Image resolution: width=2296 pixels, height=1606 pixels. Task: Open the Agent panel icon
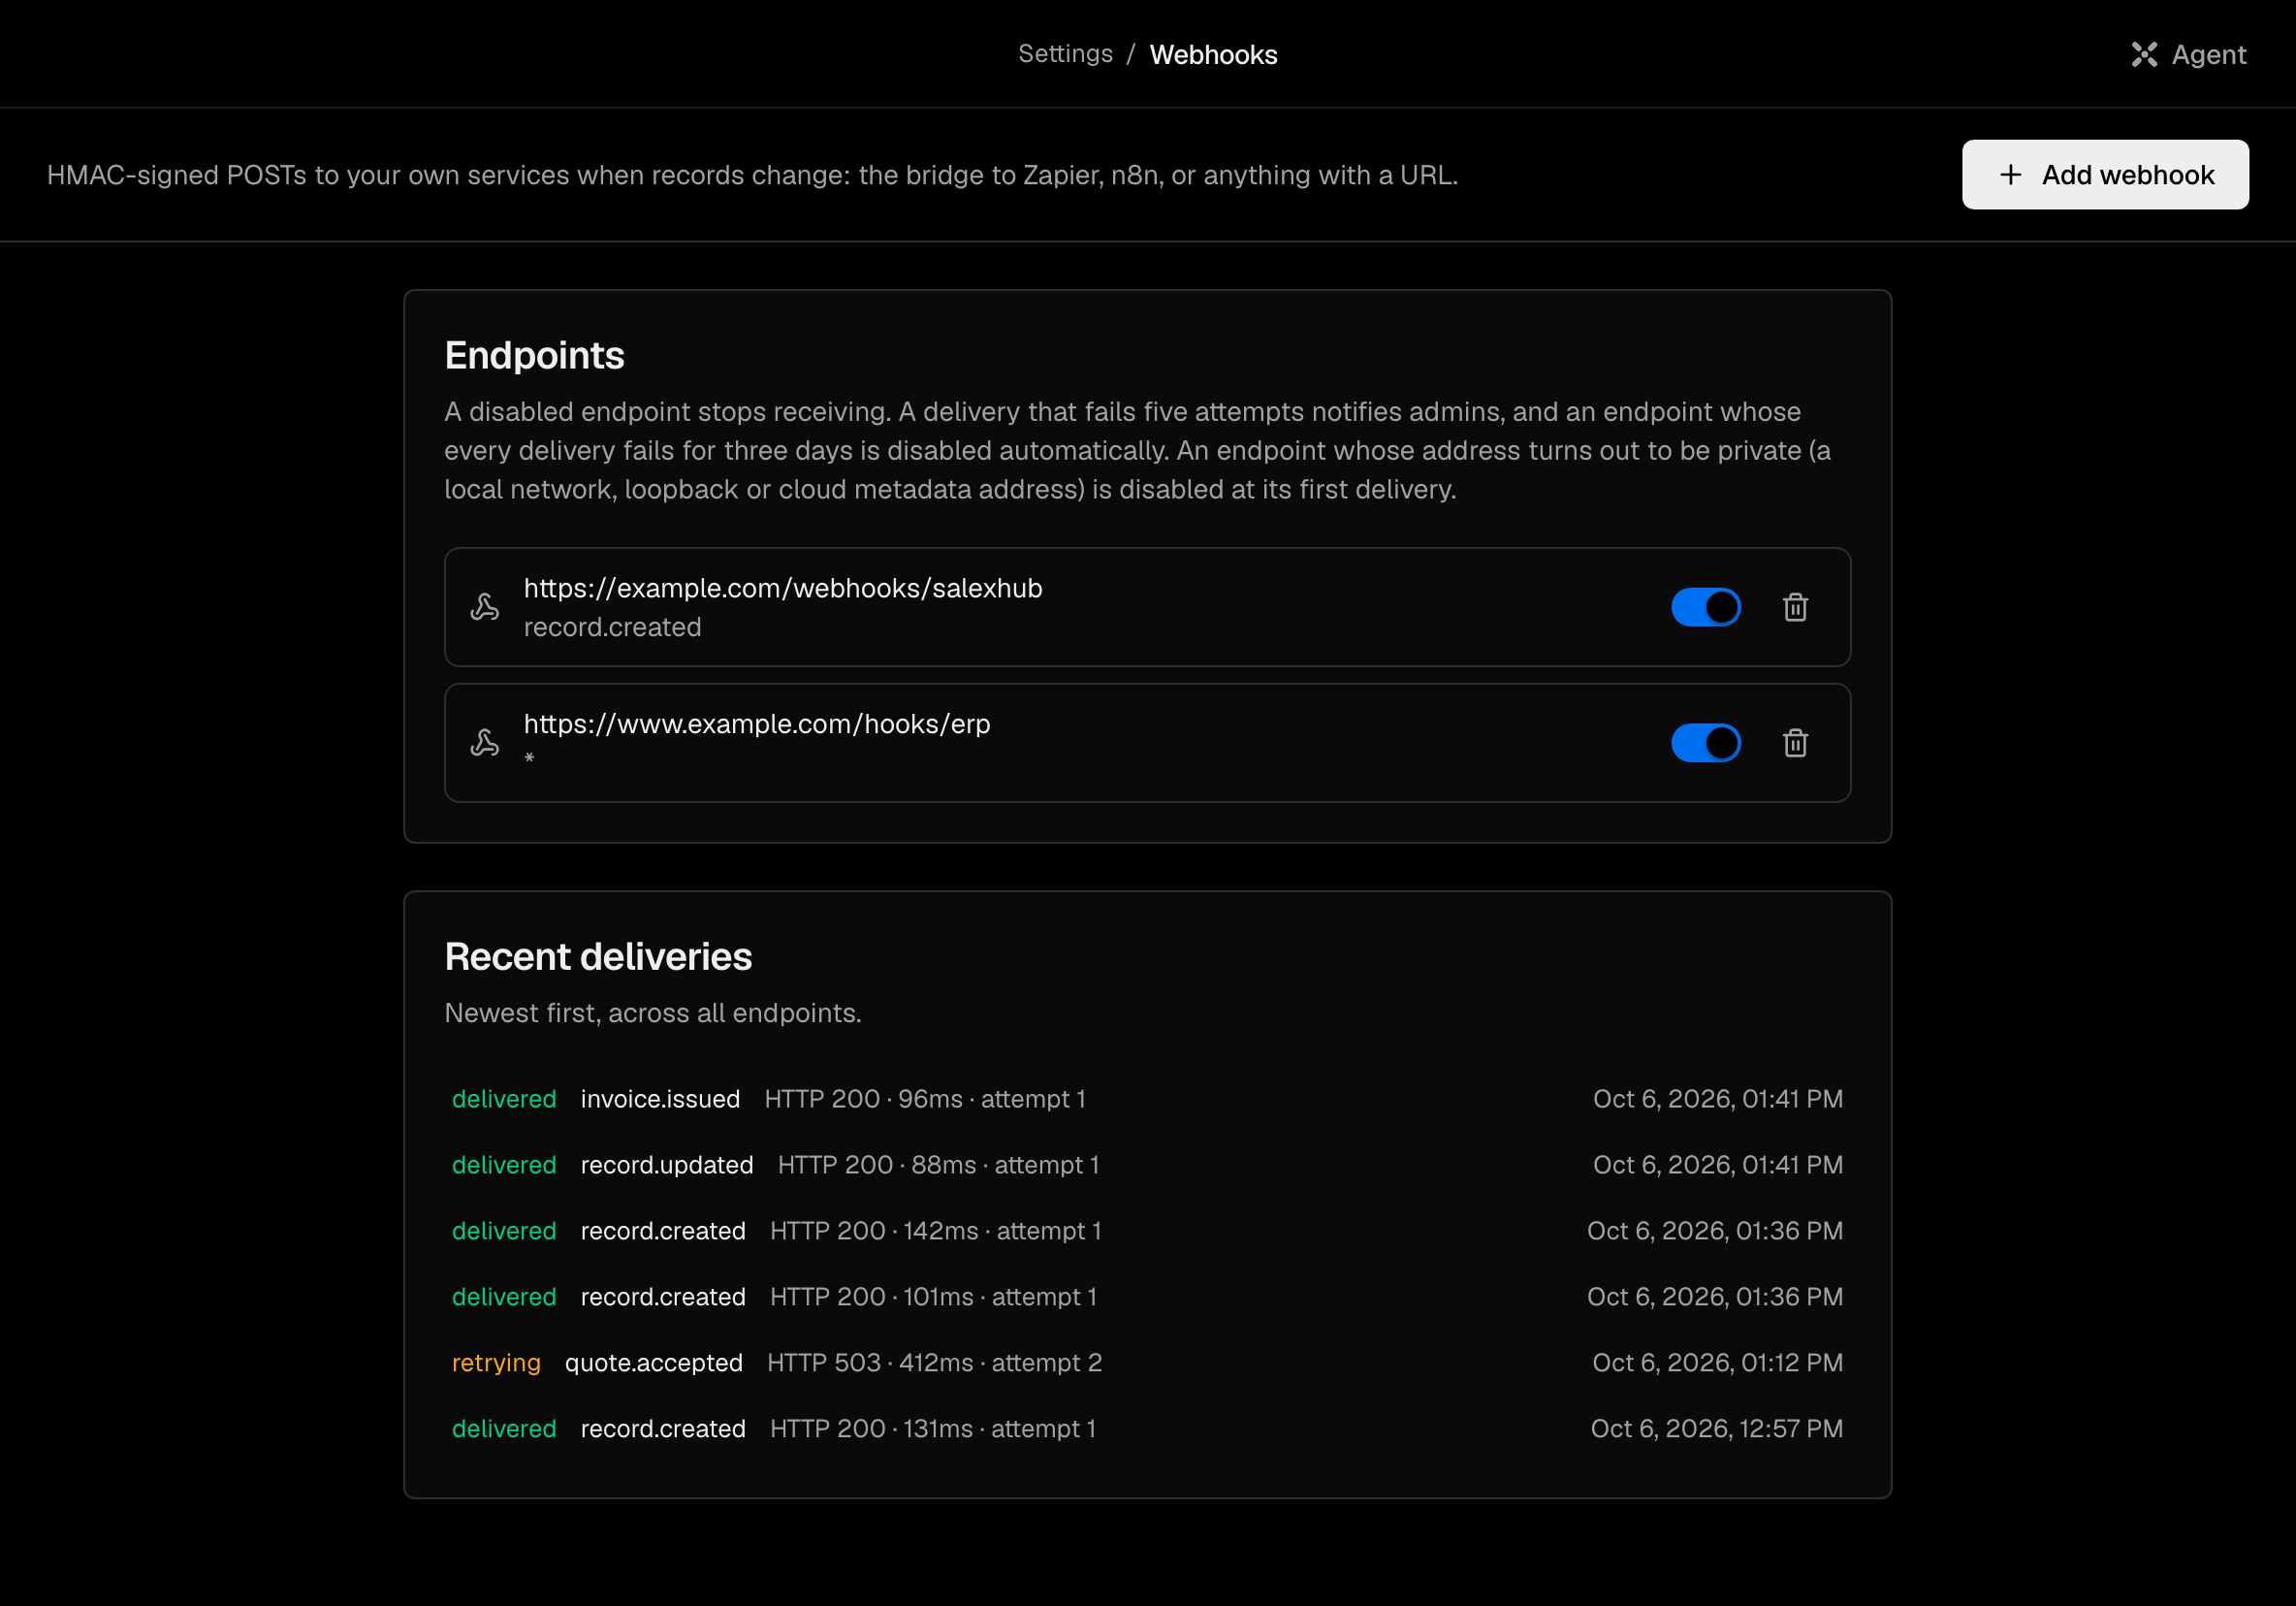pos(2143,54)
